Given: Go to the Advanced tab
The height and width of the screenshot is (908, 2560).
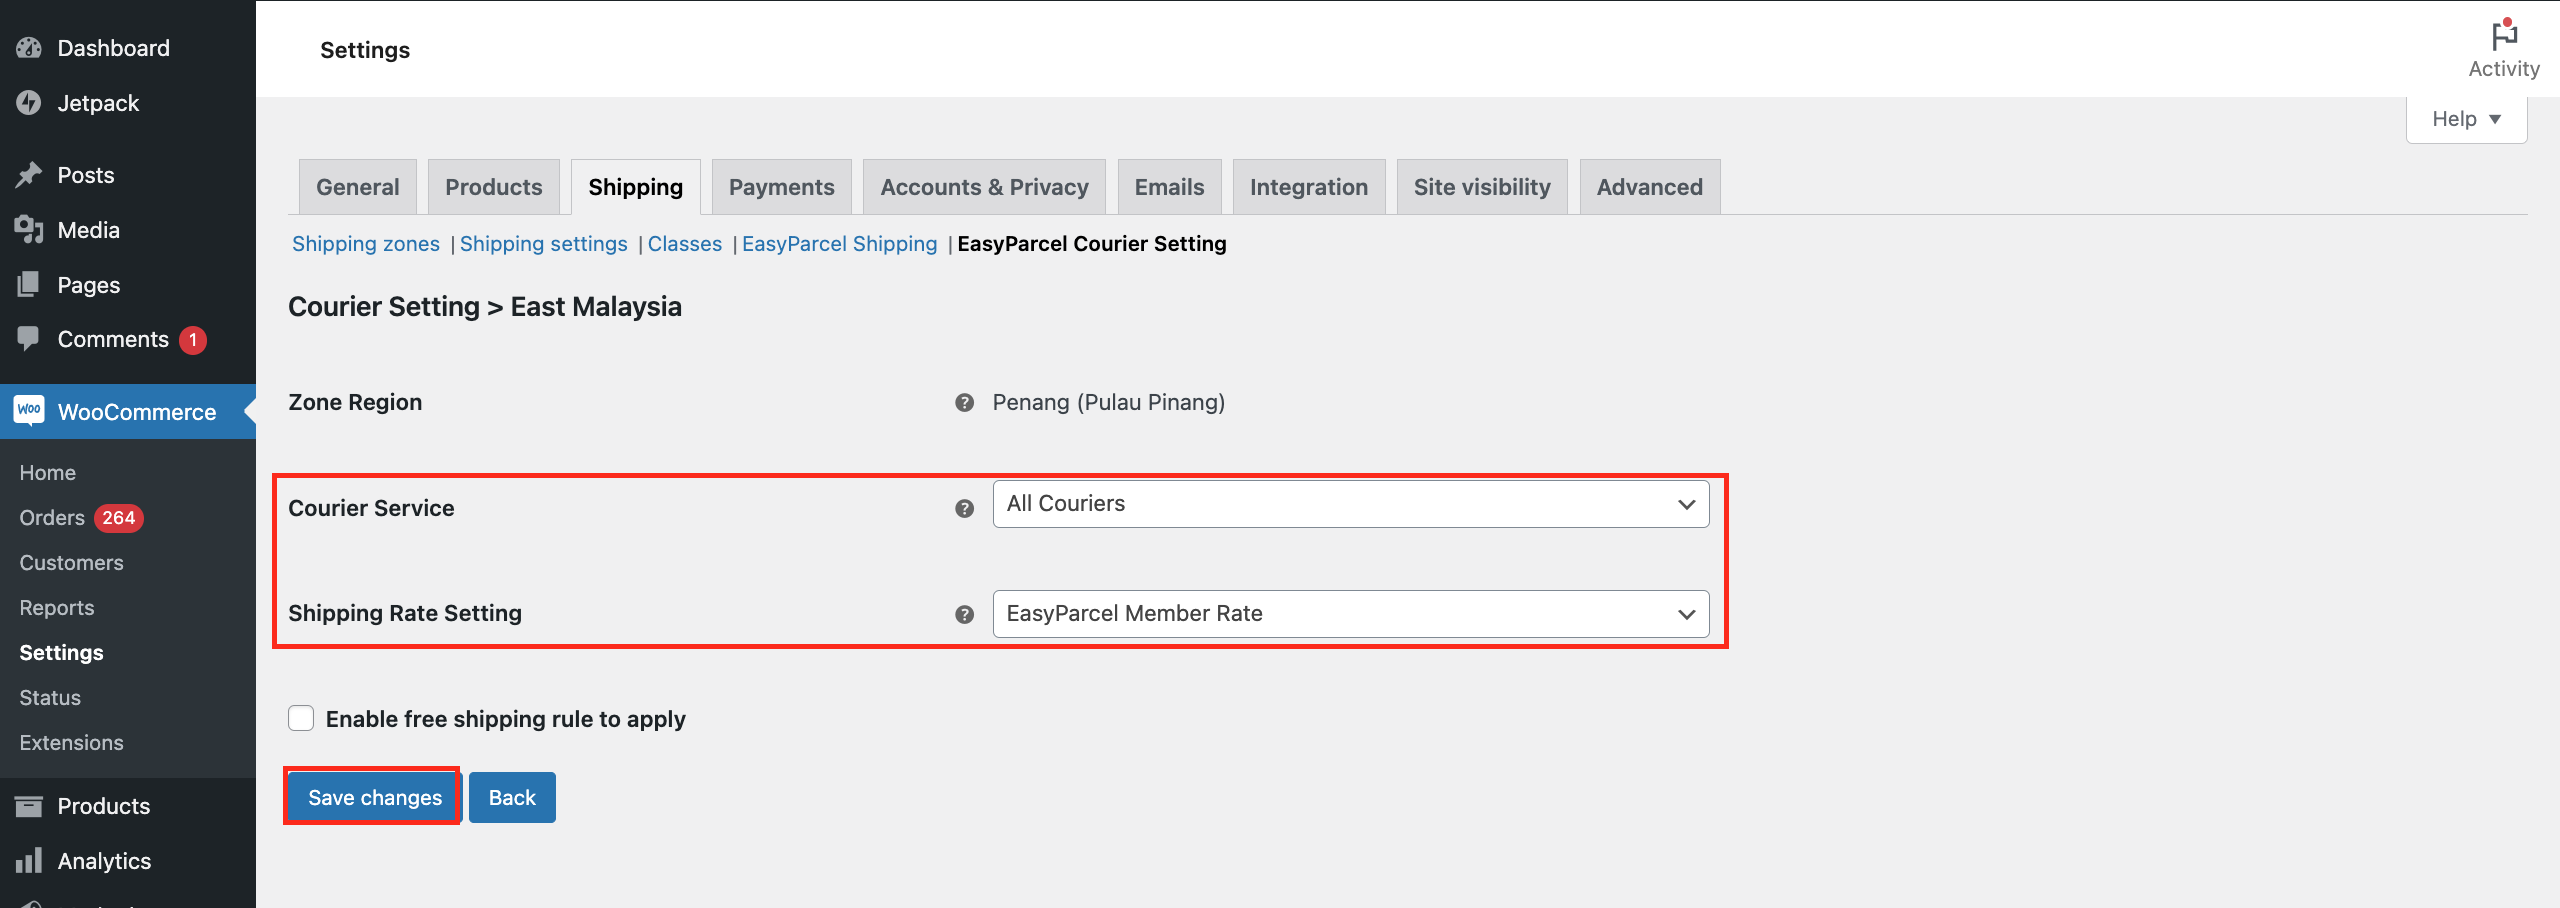Looking at the screenshot, I should tap(1650, 187).
